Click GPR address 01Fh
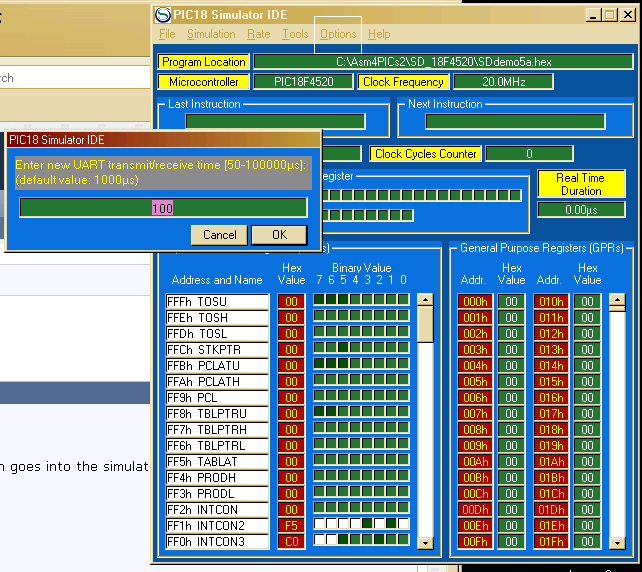Screen dimensions: 642x572 coord(551,542)
